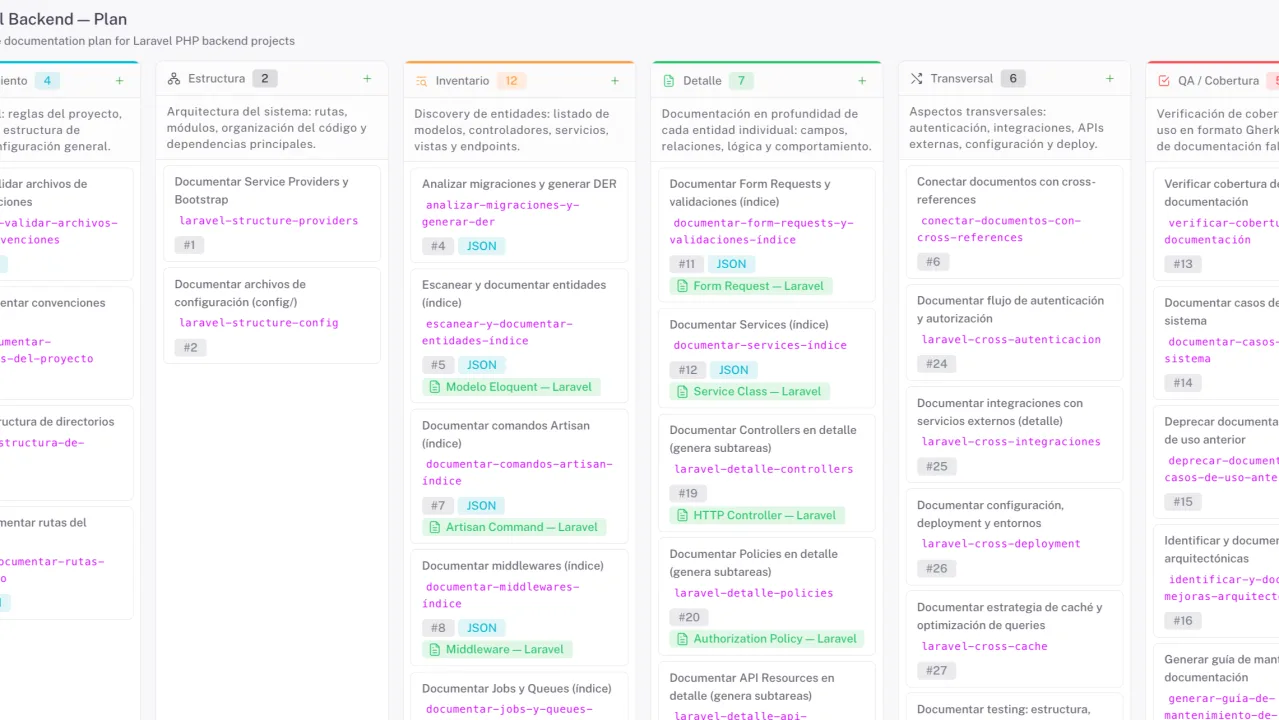Click the HTTP Controller — Laravel tag
This screenshot has width=1279, height=720.
point(757,515)
